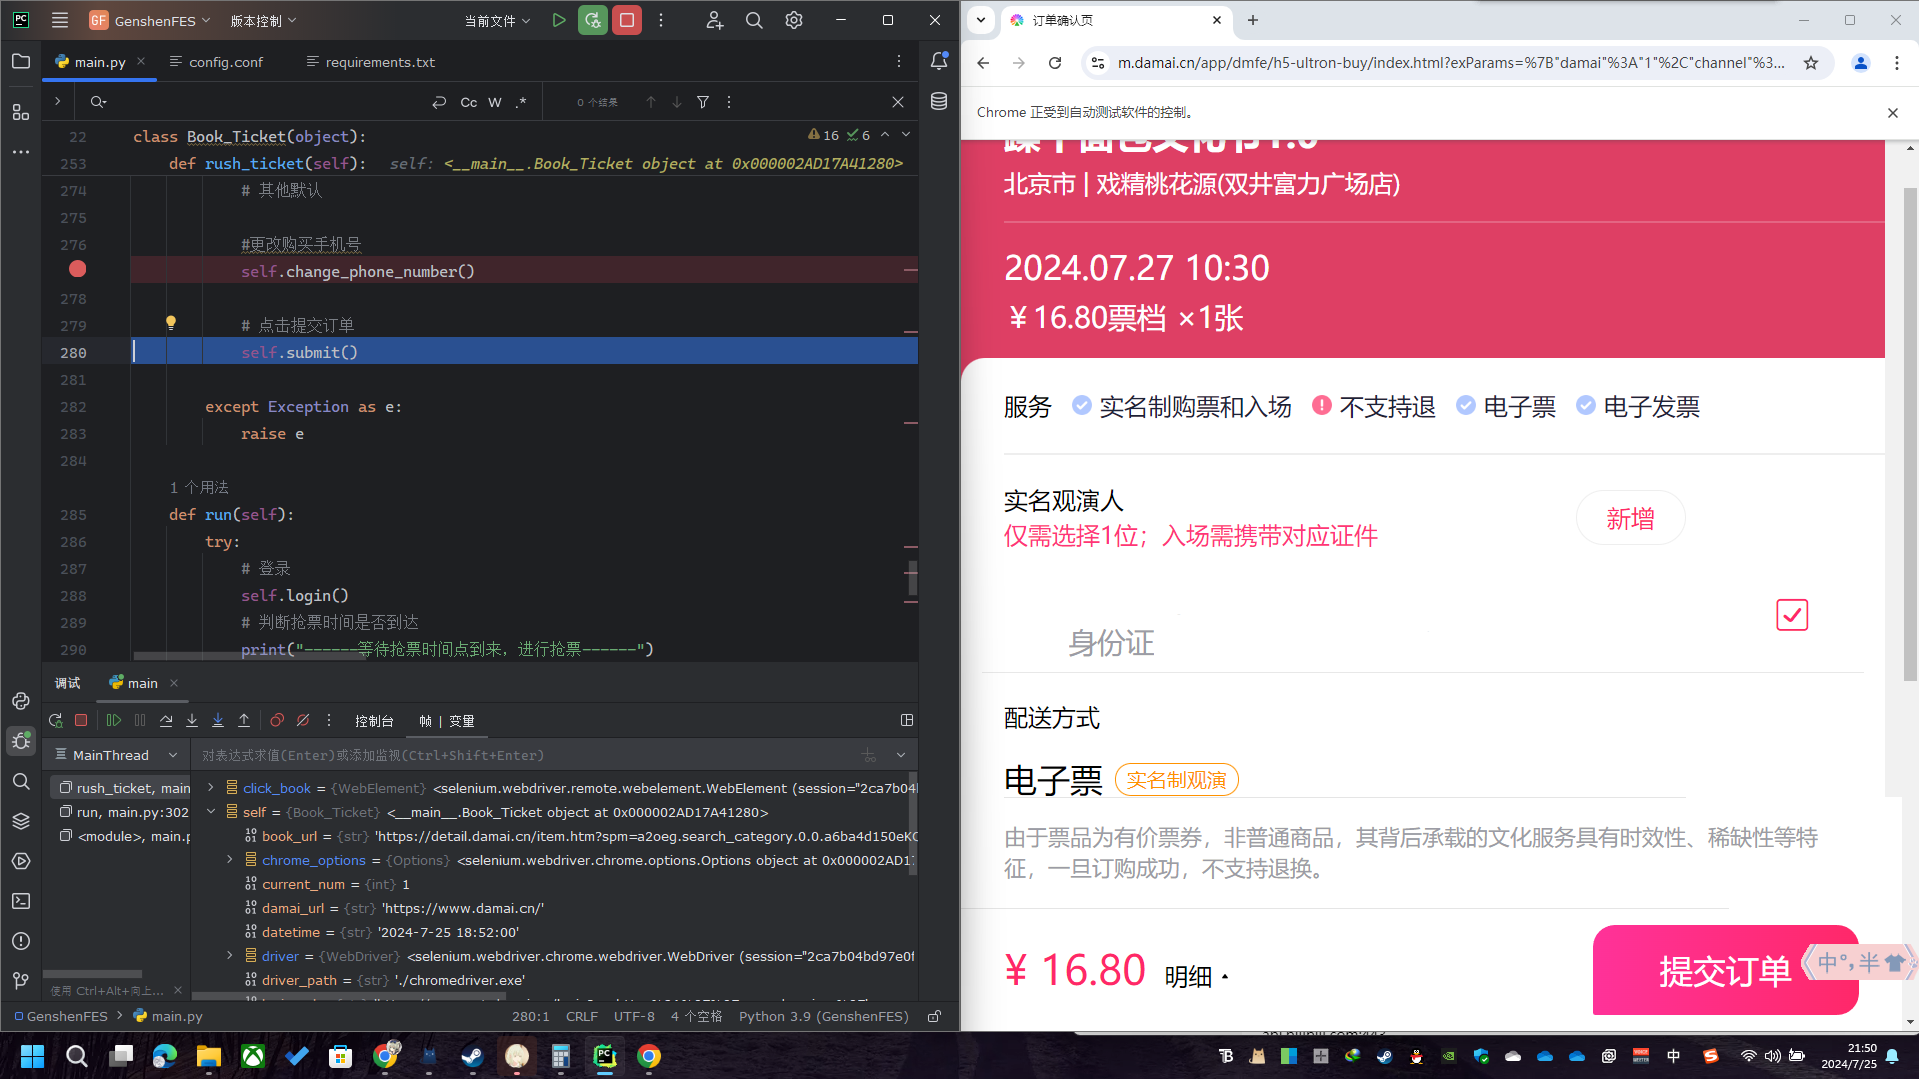1919x1079 pixels.
Task: Stop the running debug session
Action: point(81,720)
